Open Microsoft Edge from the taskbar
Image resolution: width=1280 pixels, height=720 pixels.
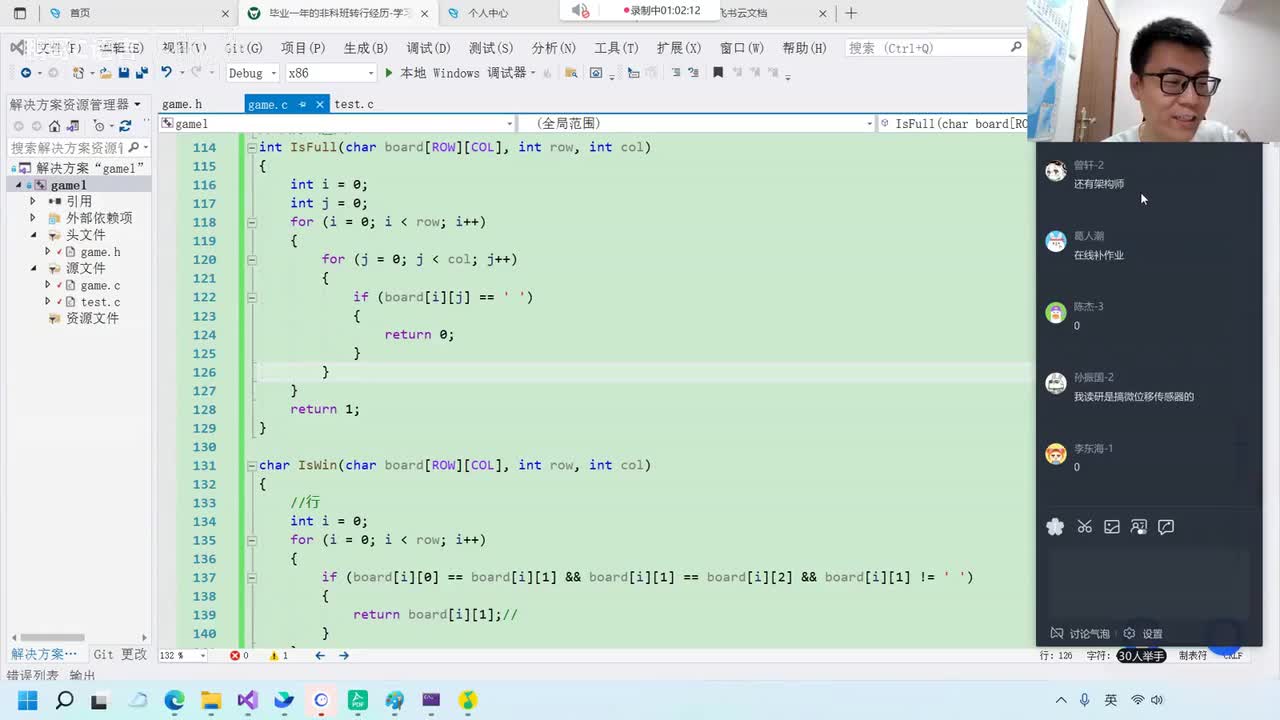coord(174,700)
